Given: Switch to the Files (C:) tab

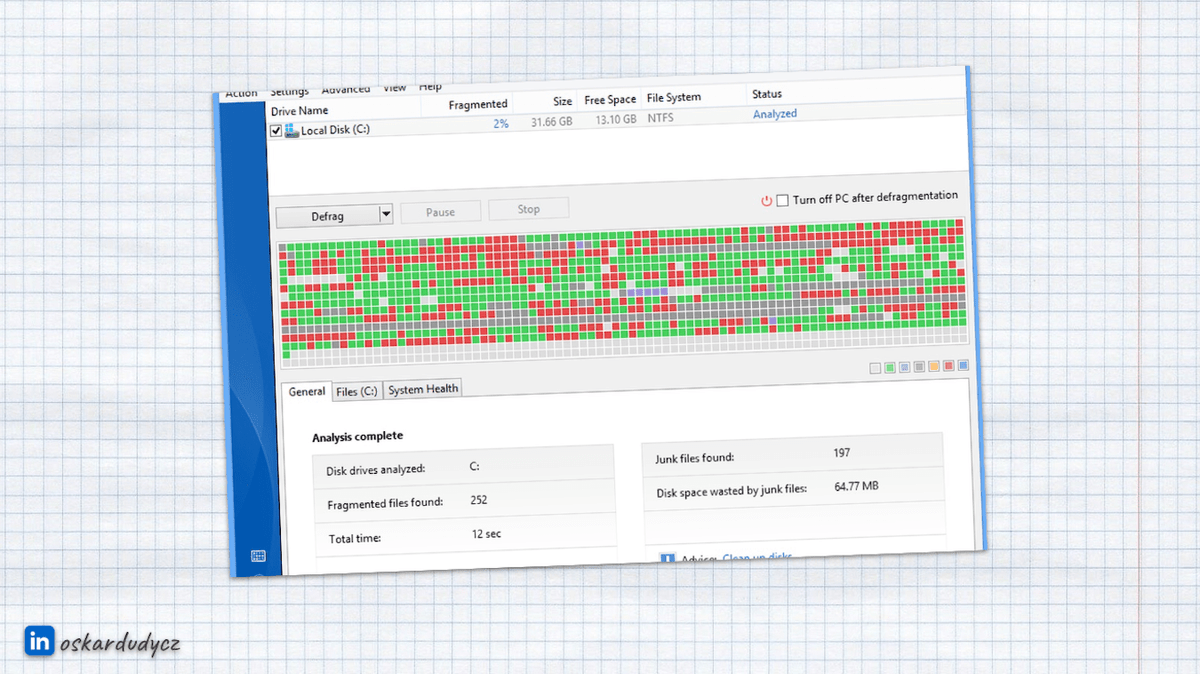Looking at the screenshot, I should point(357,391).
